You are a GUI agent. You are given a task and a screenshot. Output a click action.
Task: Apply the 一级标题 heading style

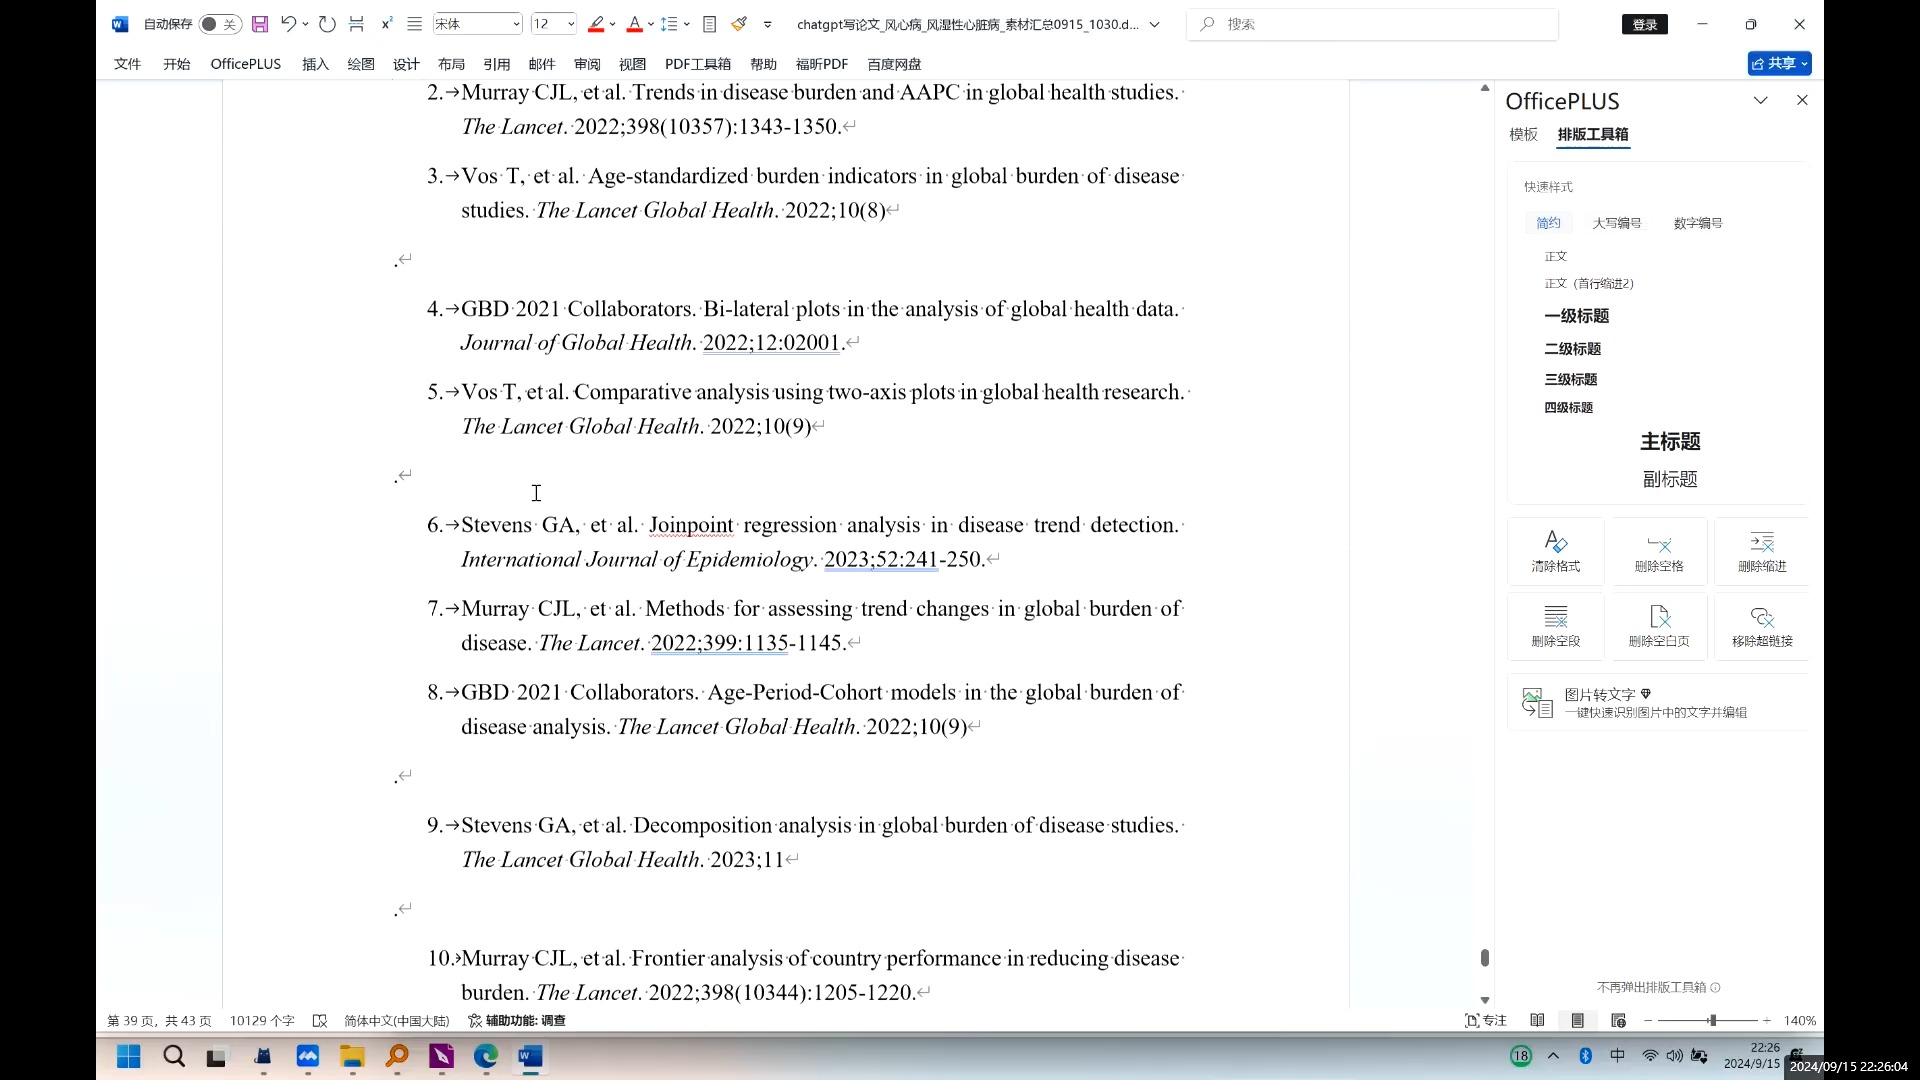click(x=1576, y=316)
